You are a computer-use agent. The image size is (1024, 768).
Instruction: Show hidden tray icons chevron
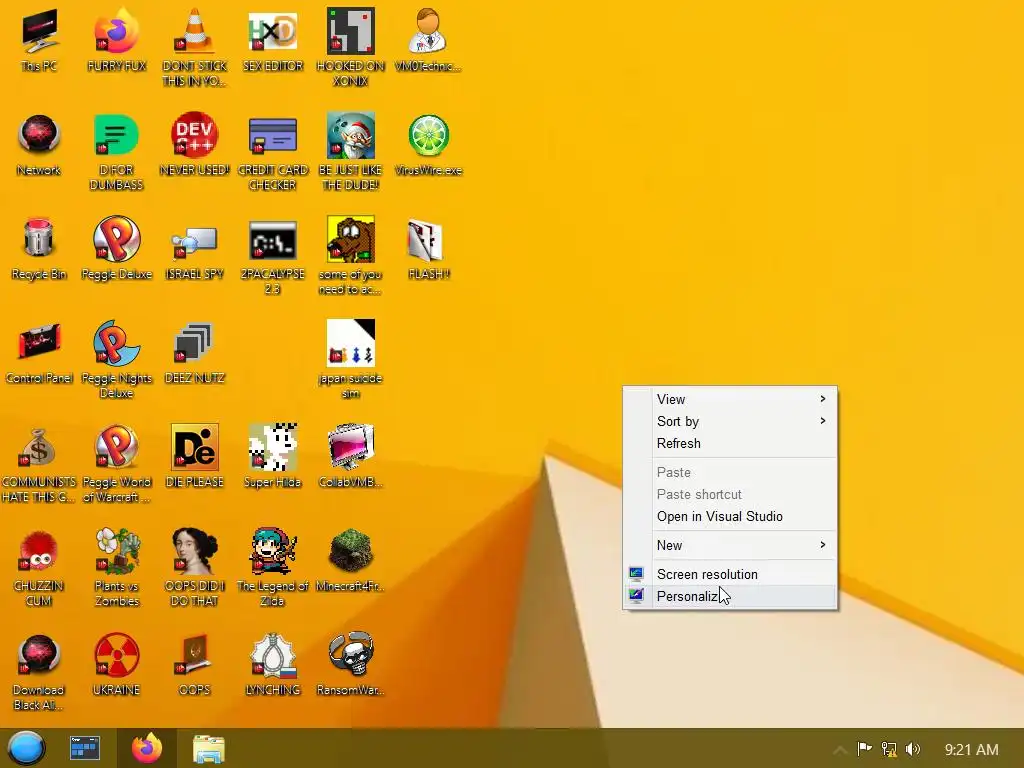point(840,750)
